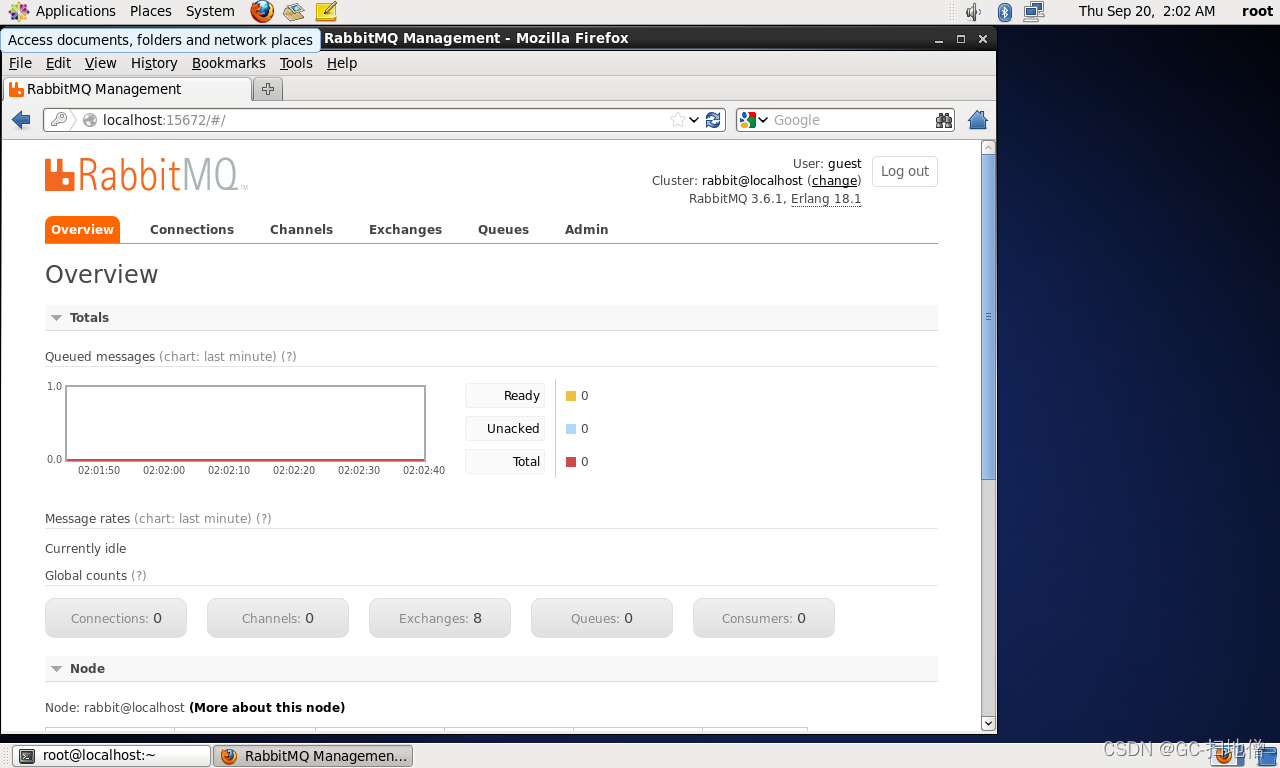Click the Channels: 0 count button

278,618
